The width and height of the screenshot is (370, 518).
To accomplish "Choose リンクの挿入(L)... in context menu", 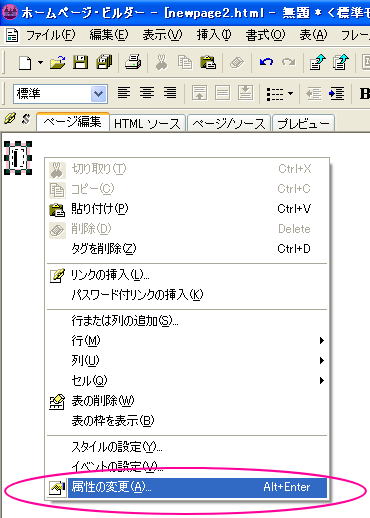I will click(x=187, y=275).
